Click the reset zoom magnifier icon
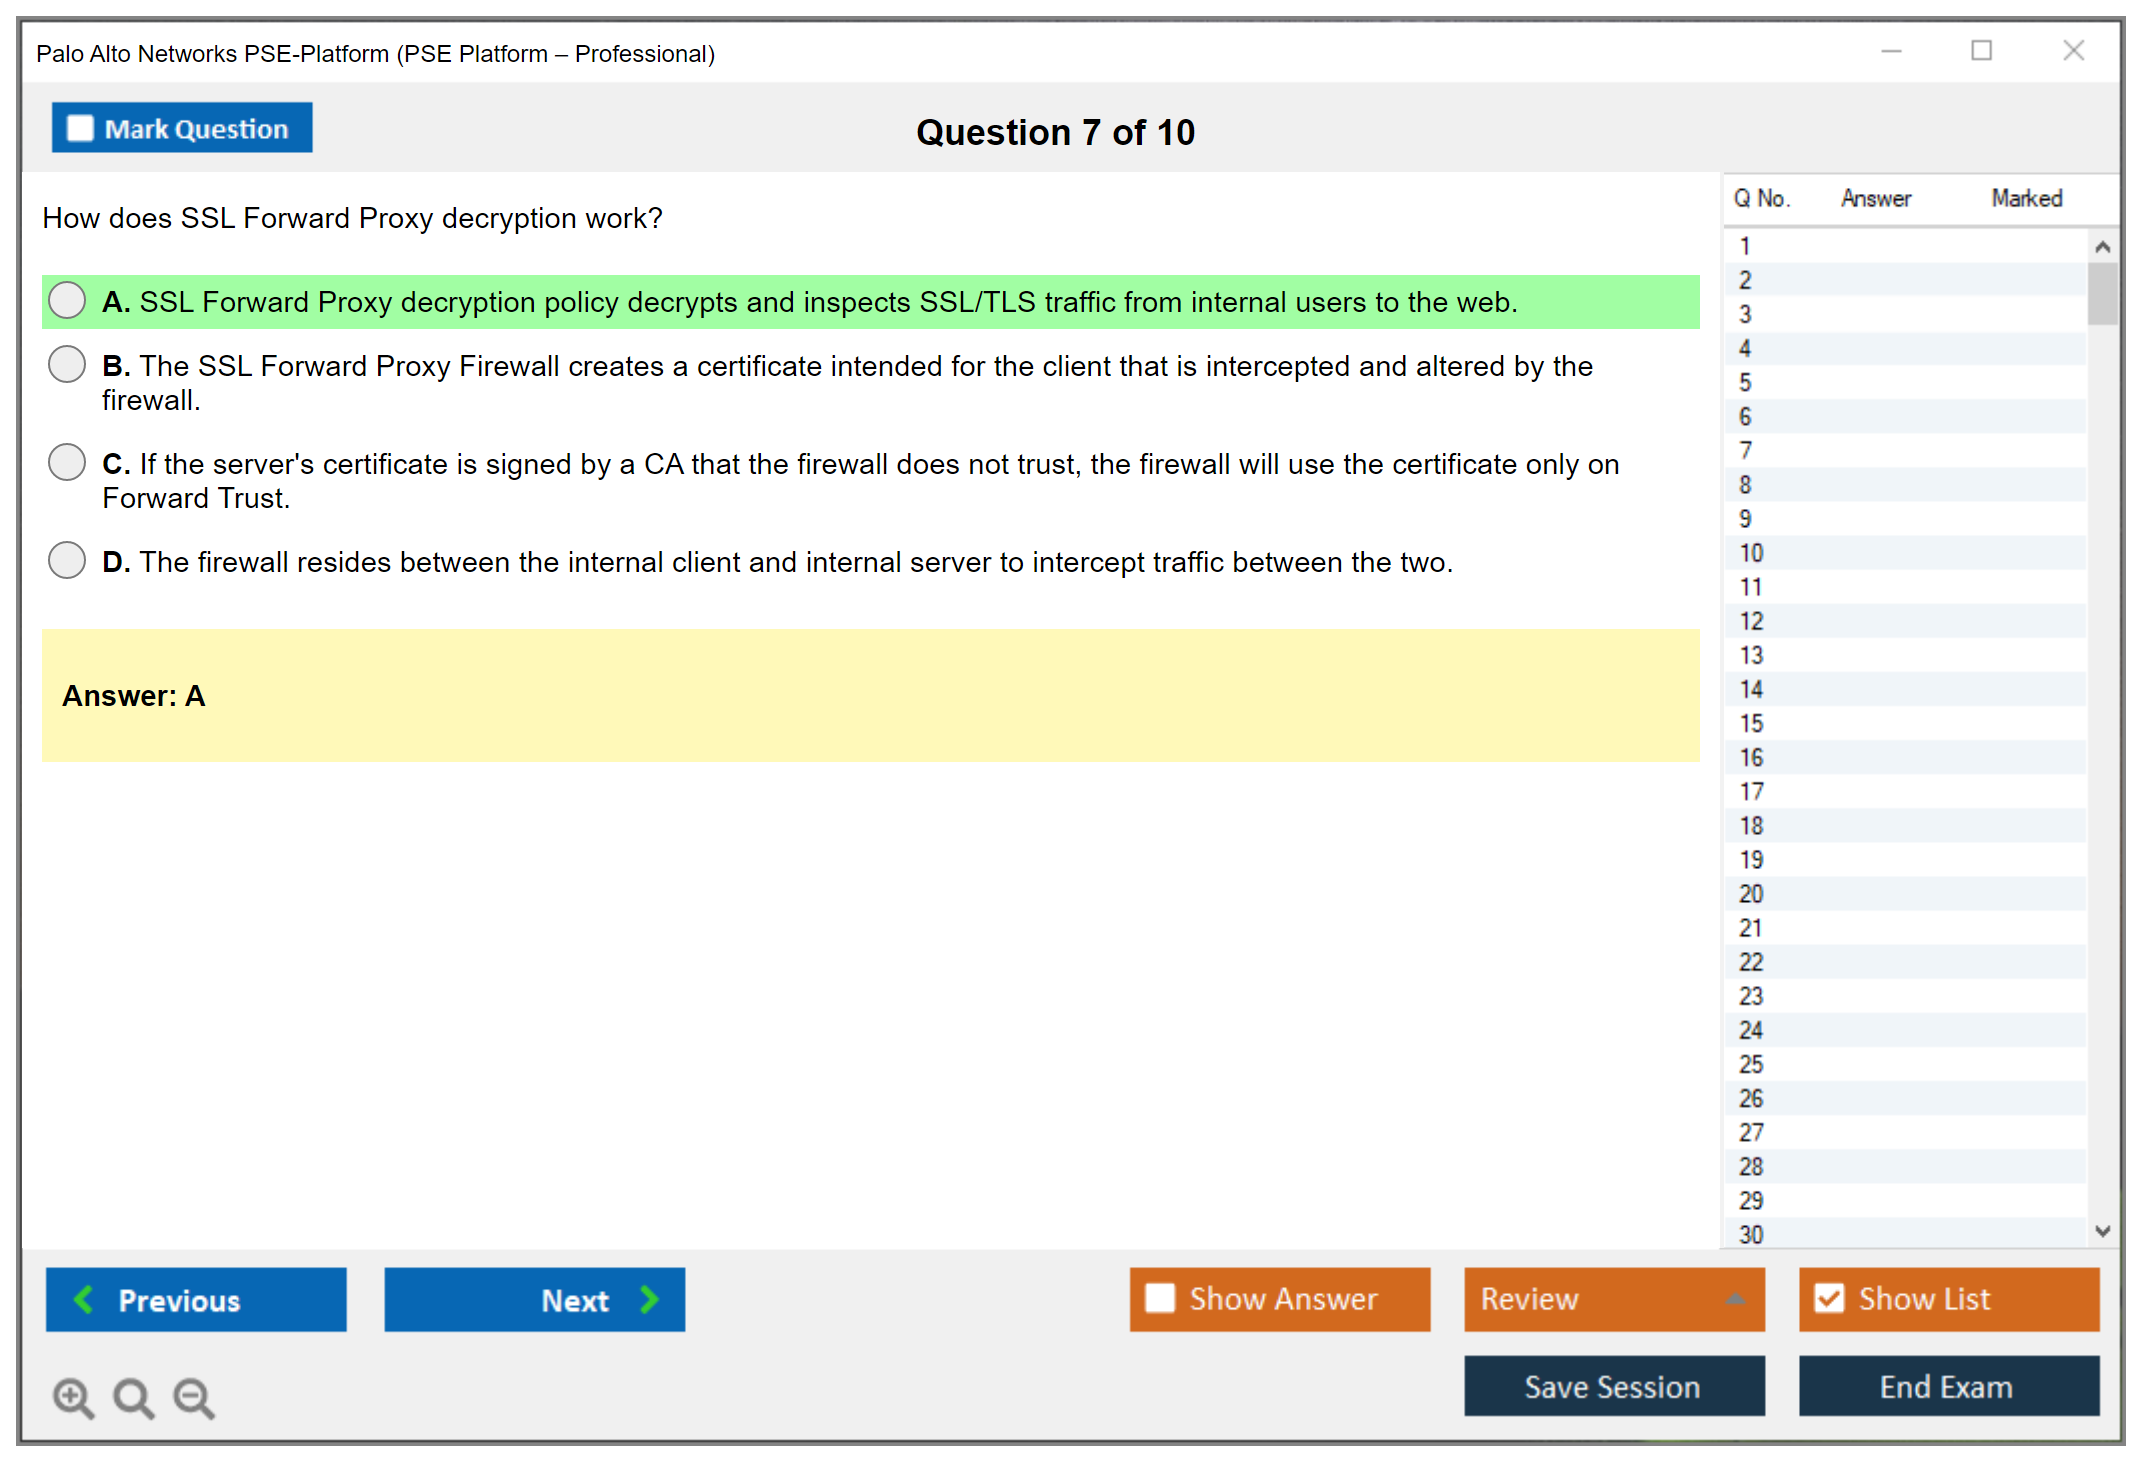 pyautogui.click(x=133, y=1397)
